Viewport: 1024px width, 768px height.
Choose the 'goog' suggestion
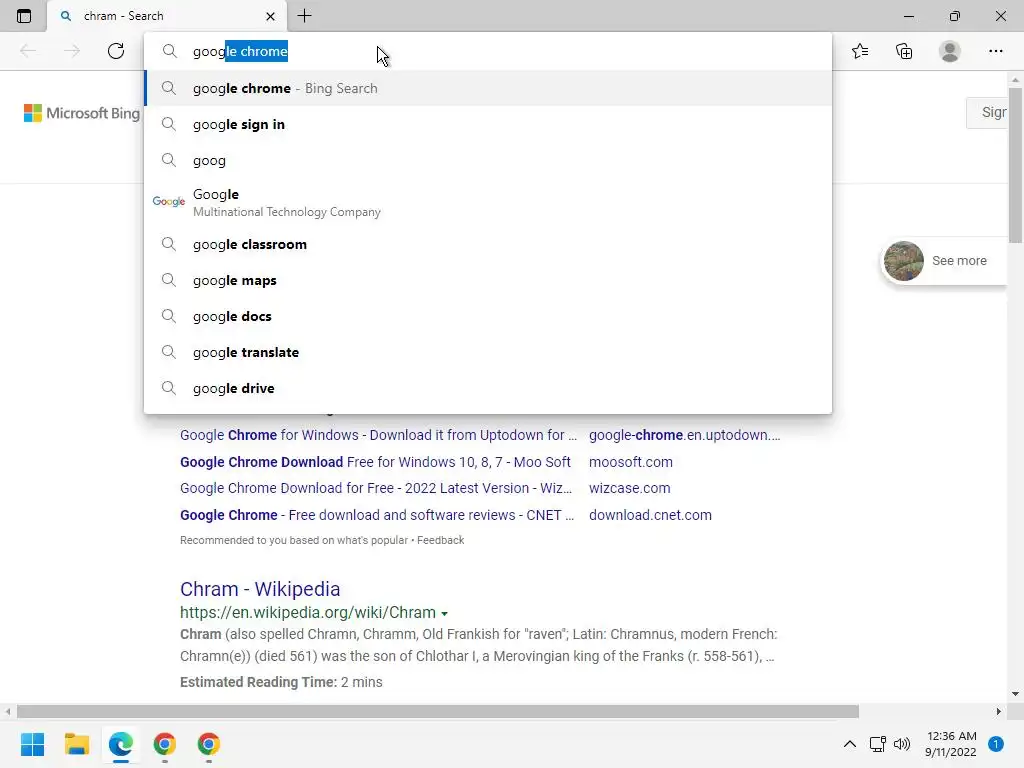coord(488,160)
